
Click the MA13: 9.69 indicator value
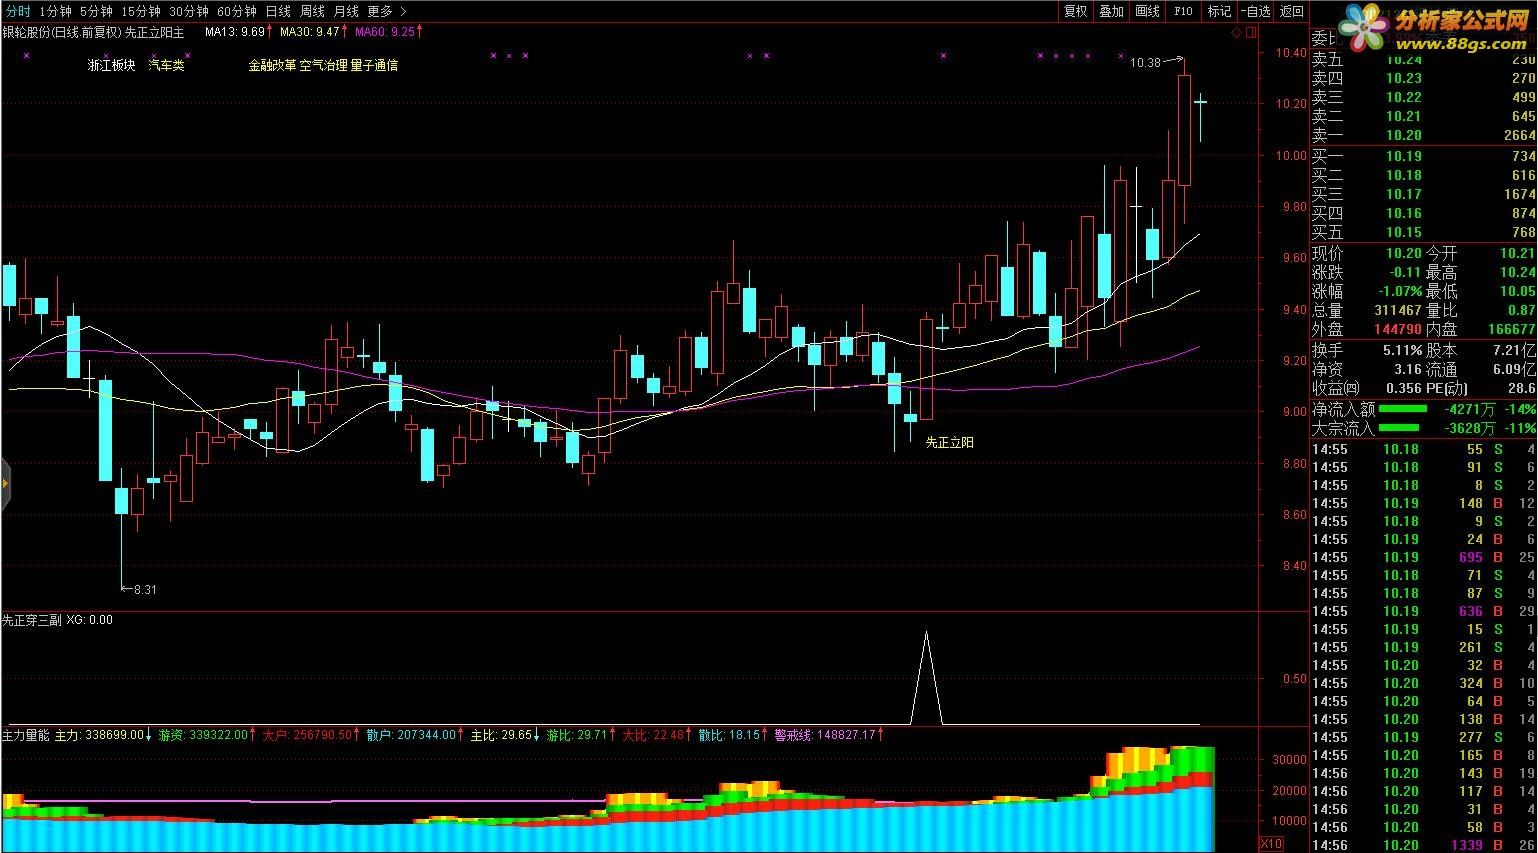click(x=237, y=32)
